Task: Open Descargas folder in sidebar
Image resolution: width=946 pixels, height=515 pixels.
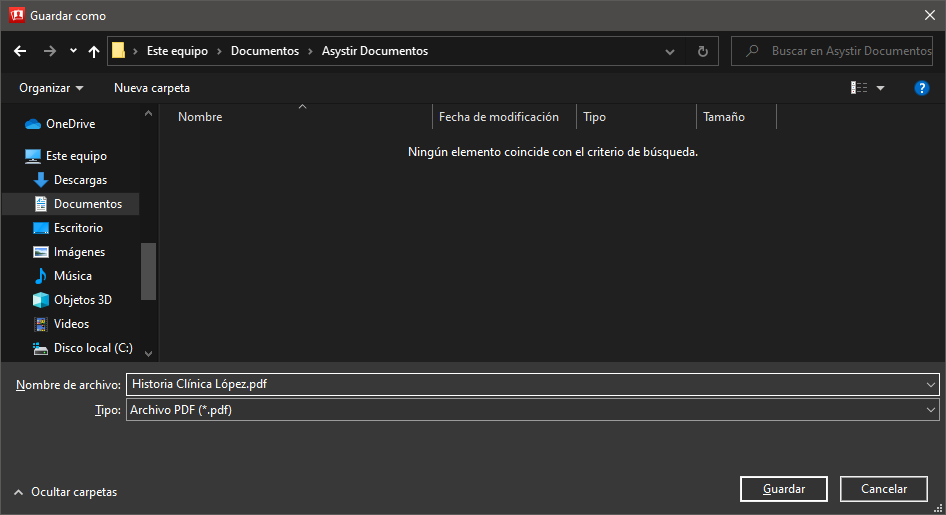Action: coord(80,180)
